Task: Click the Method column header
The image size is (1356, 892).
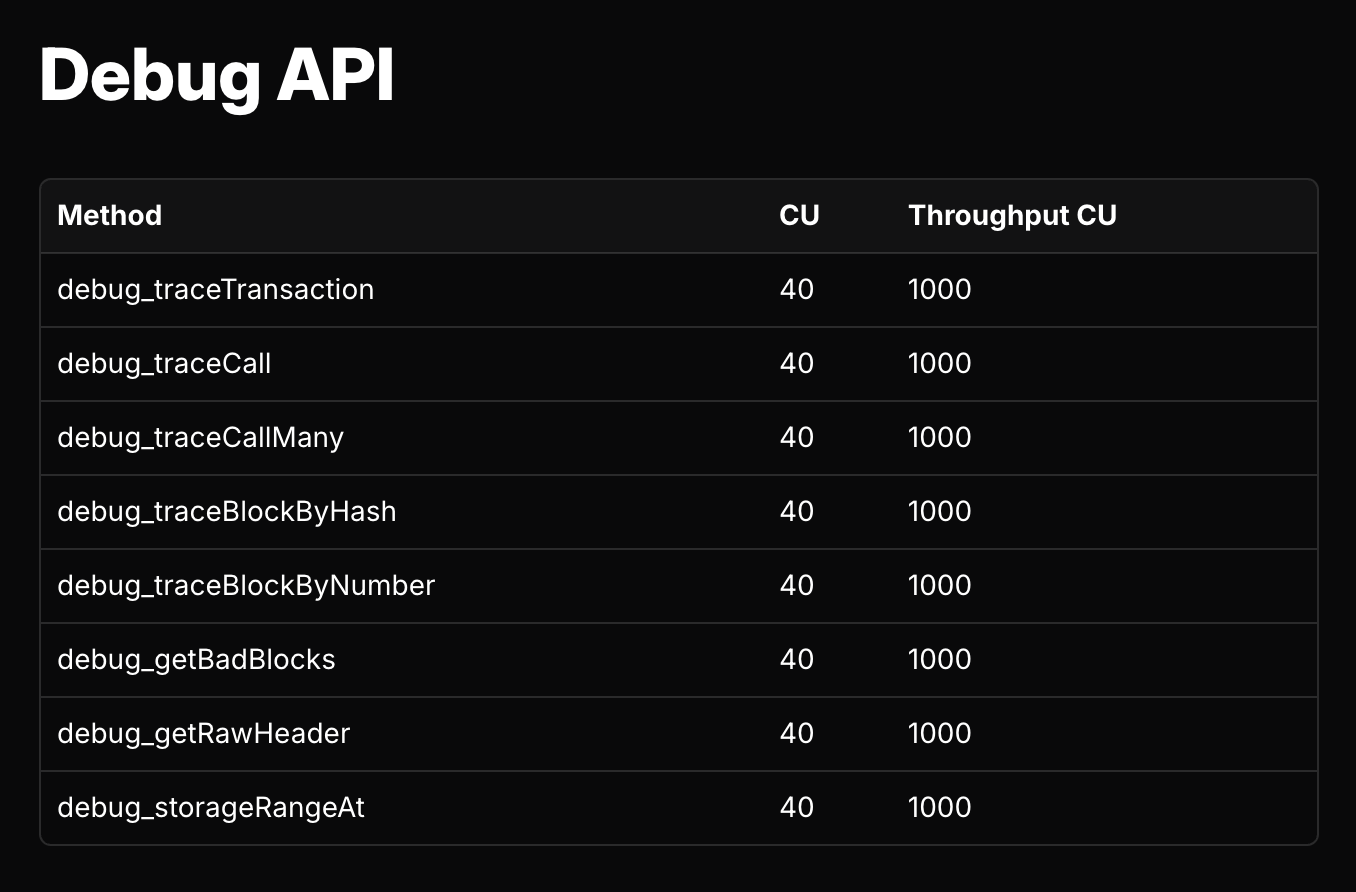Action: click(110, 215)
